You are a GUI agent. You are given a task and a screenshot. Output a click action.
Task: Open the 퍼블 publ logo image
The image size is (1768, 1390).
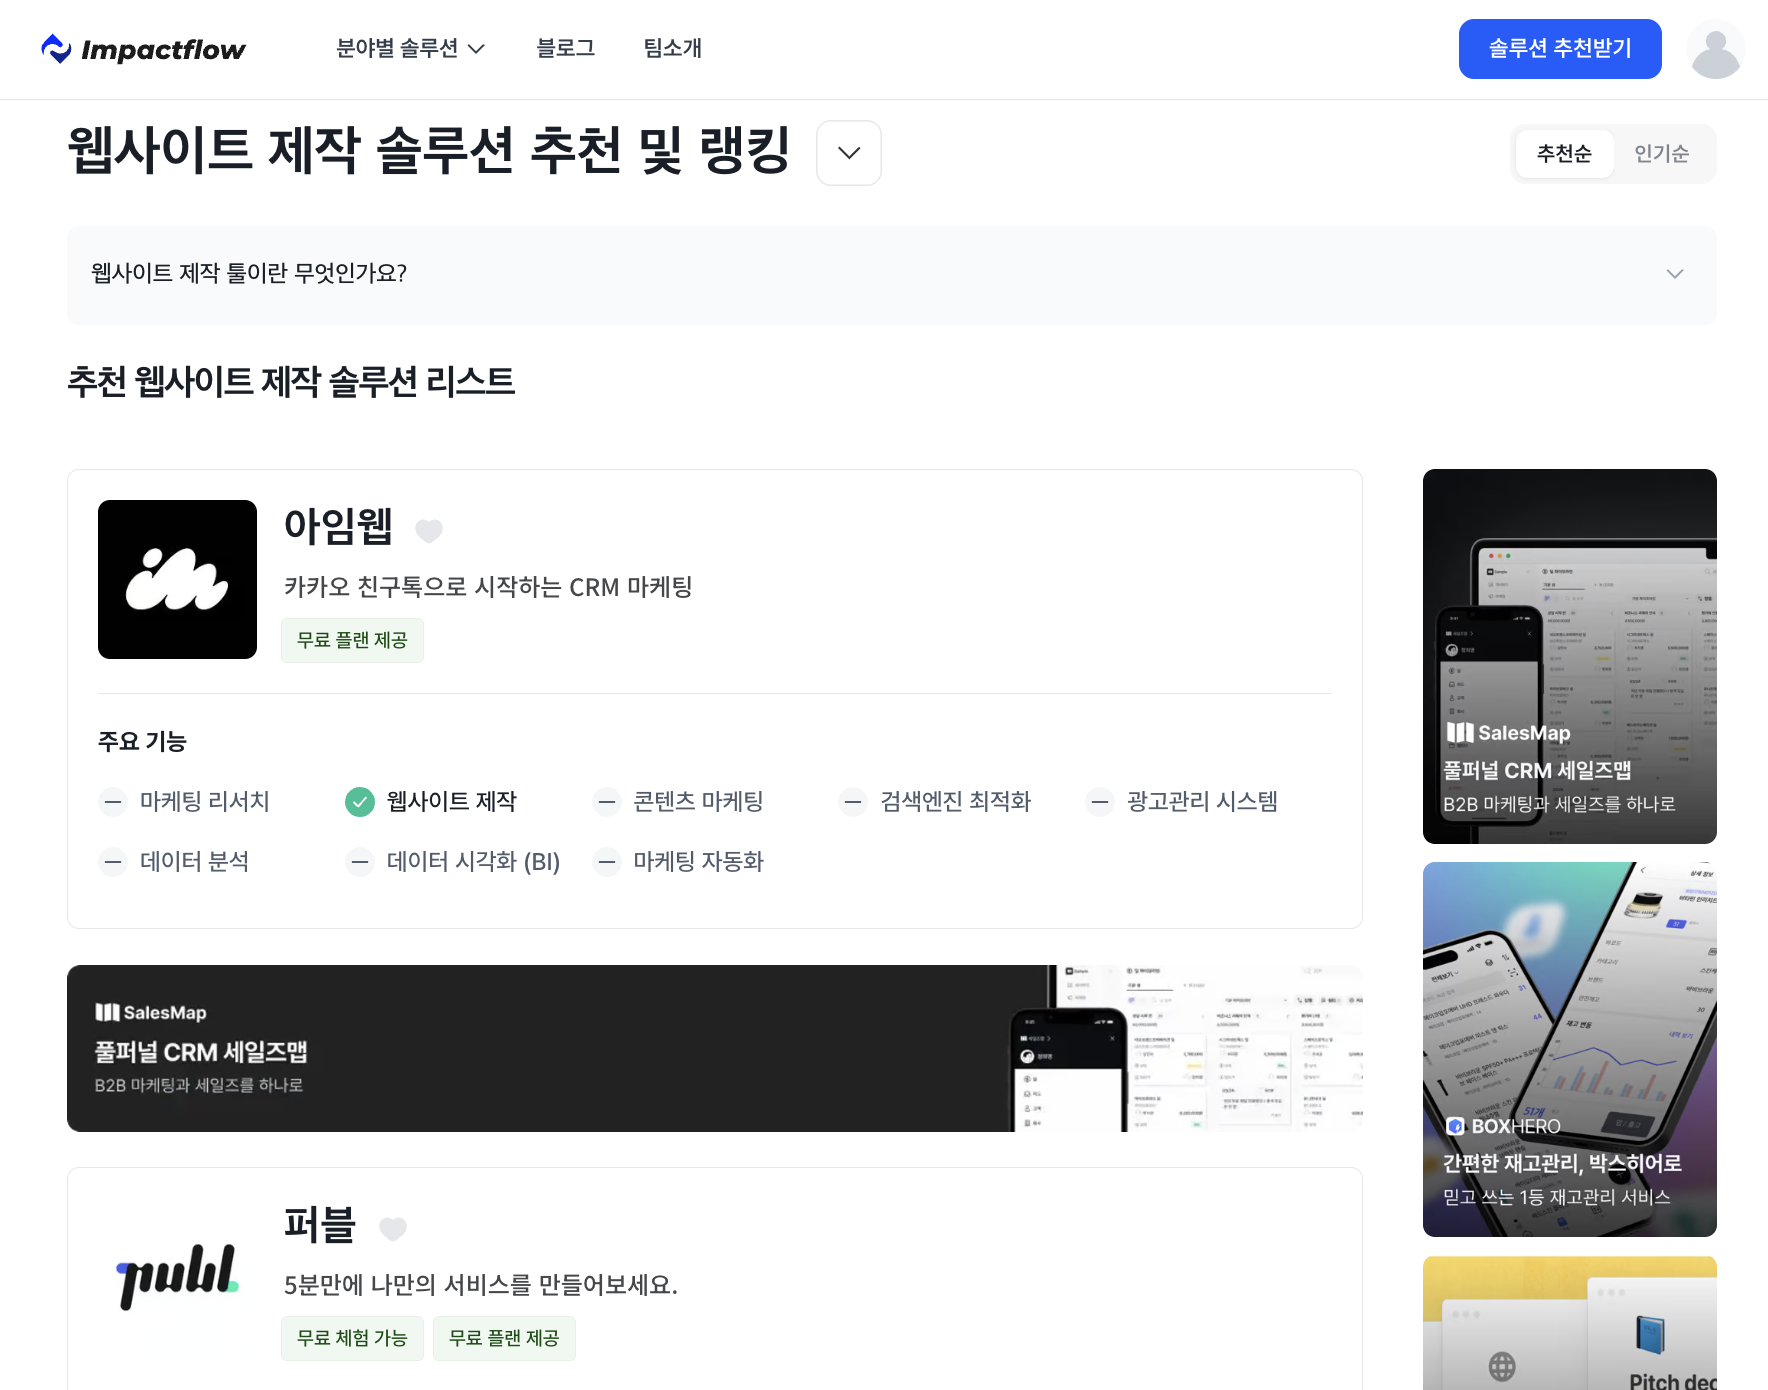(177, 1277)
